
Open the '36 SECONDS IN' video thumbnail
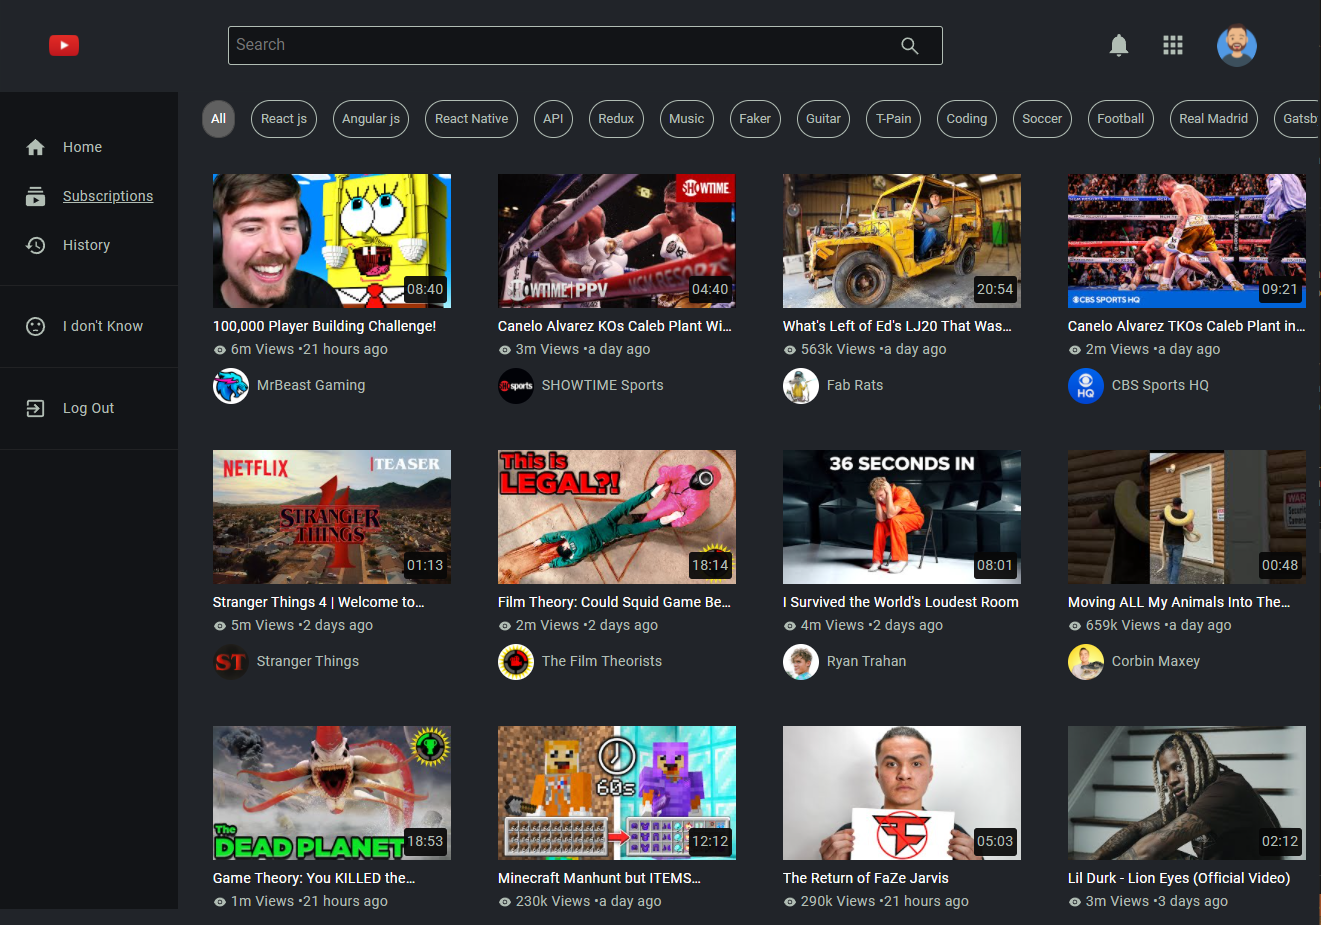pos(902,517)
